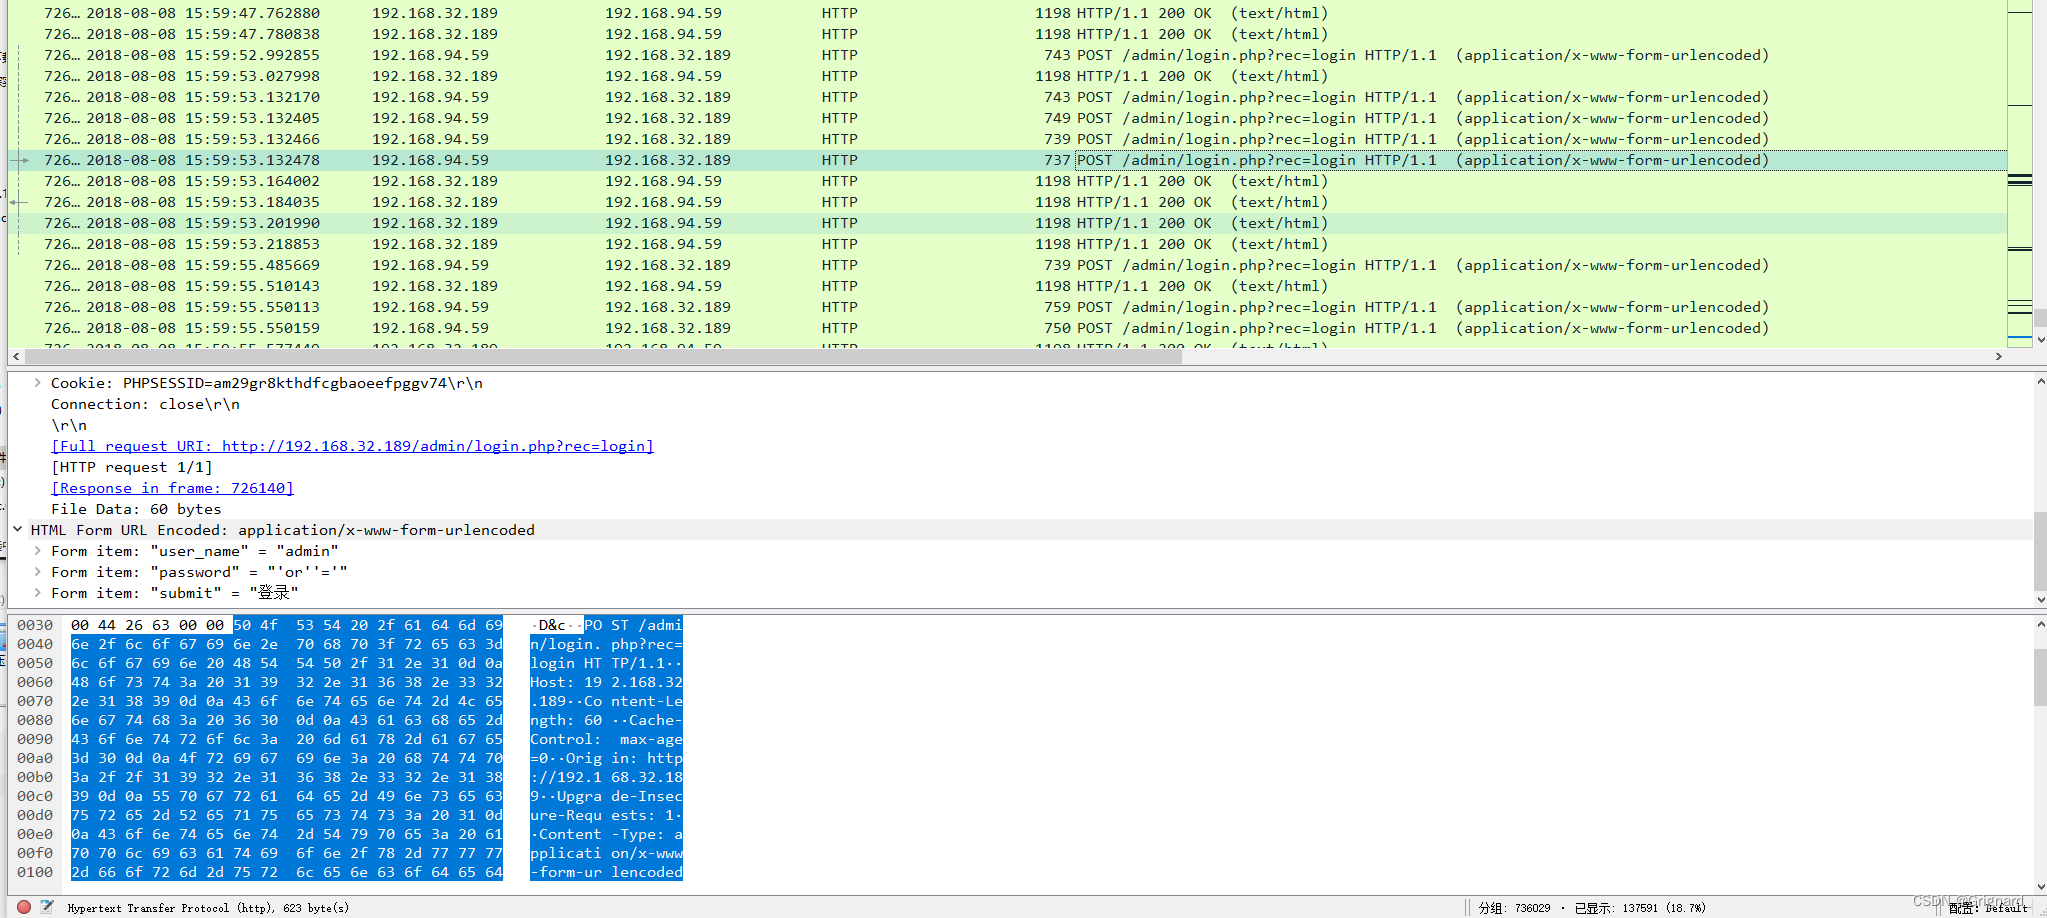Collapse the HTML Form URL Encoded section
Viewport: 2047px width, 918px height.
[x=17, y=530]
